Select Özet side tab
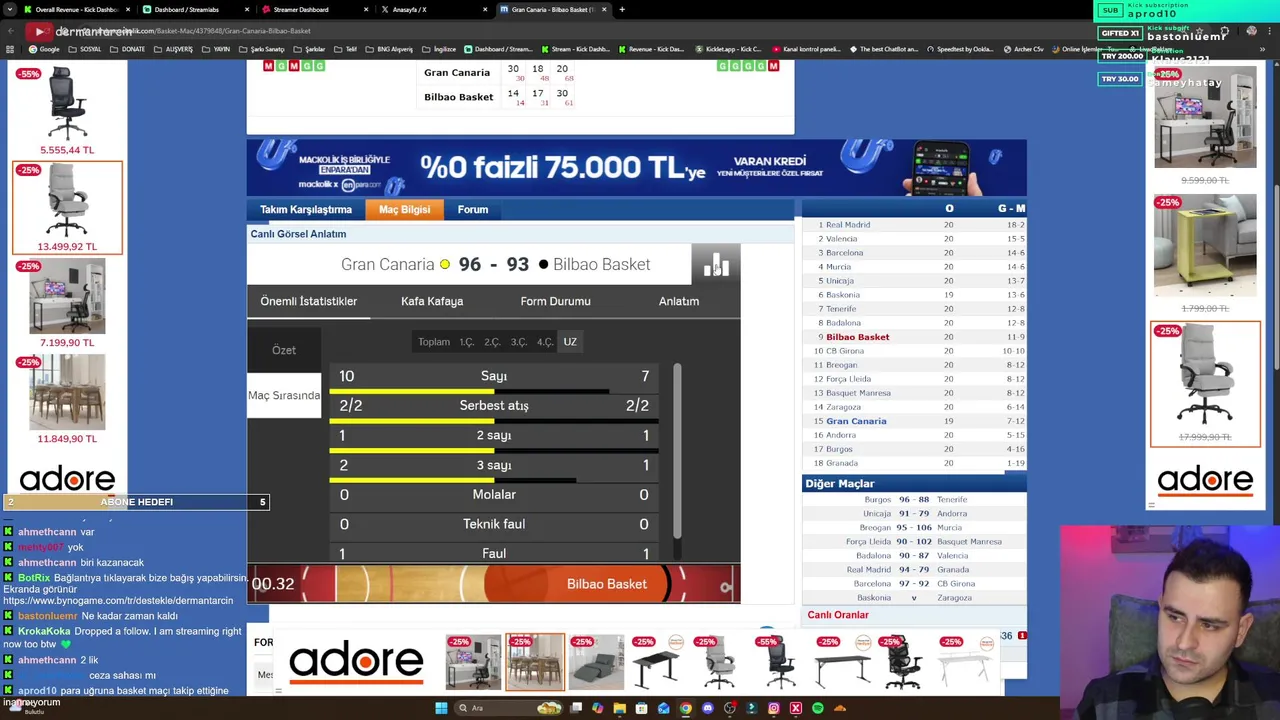 pos(284,350)
